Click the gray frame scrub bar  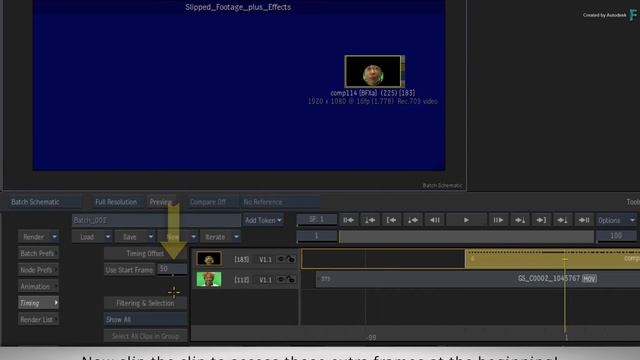[x=467, y=237]
